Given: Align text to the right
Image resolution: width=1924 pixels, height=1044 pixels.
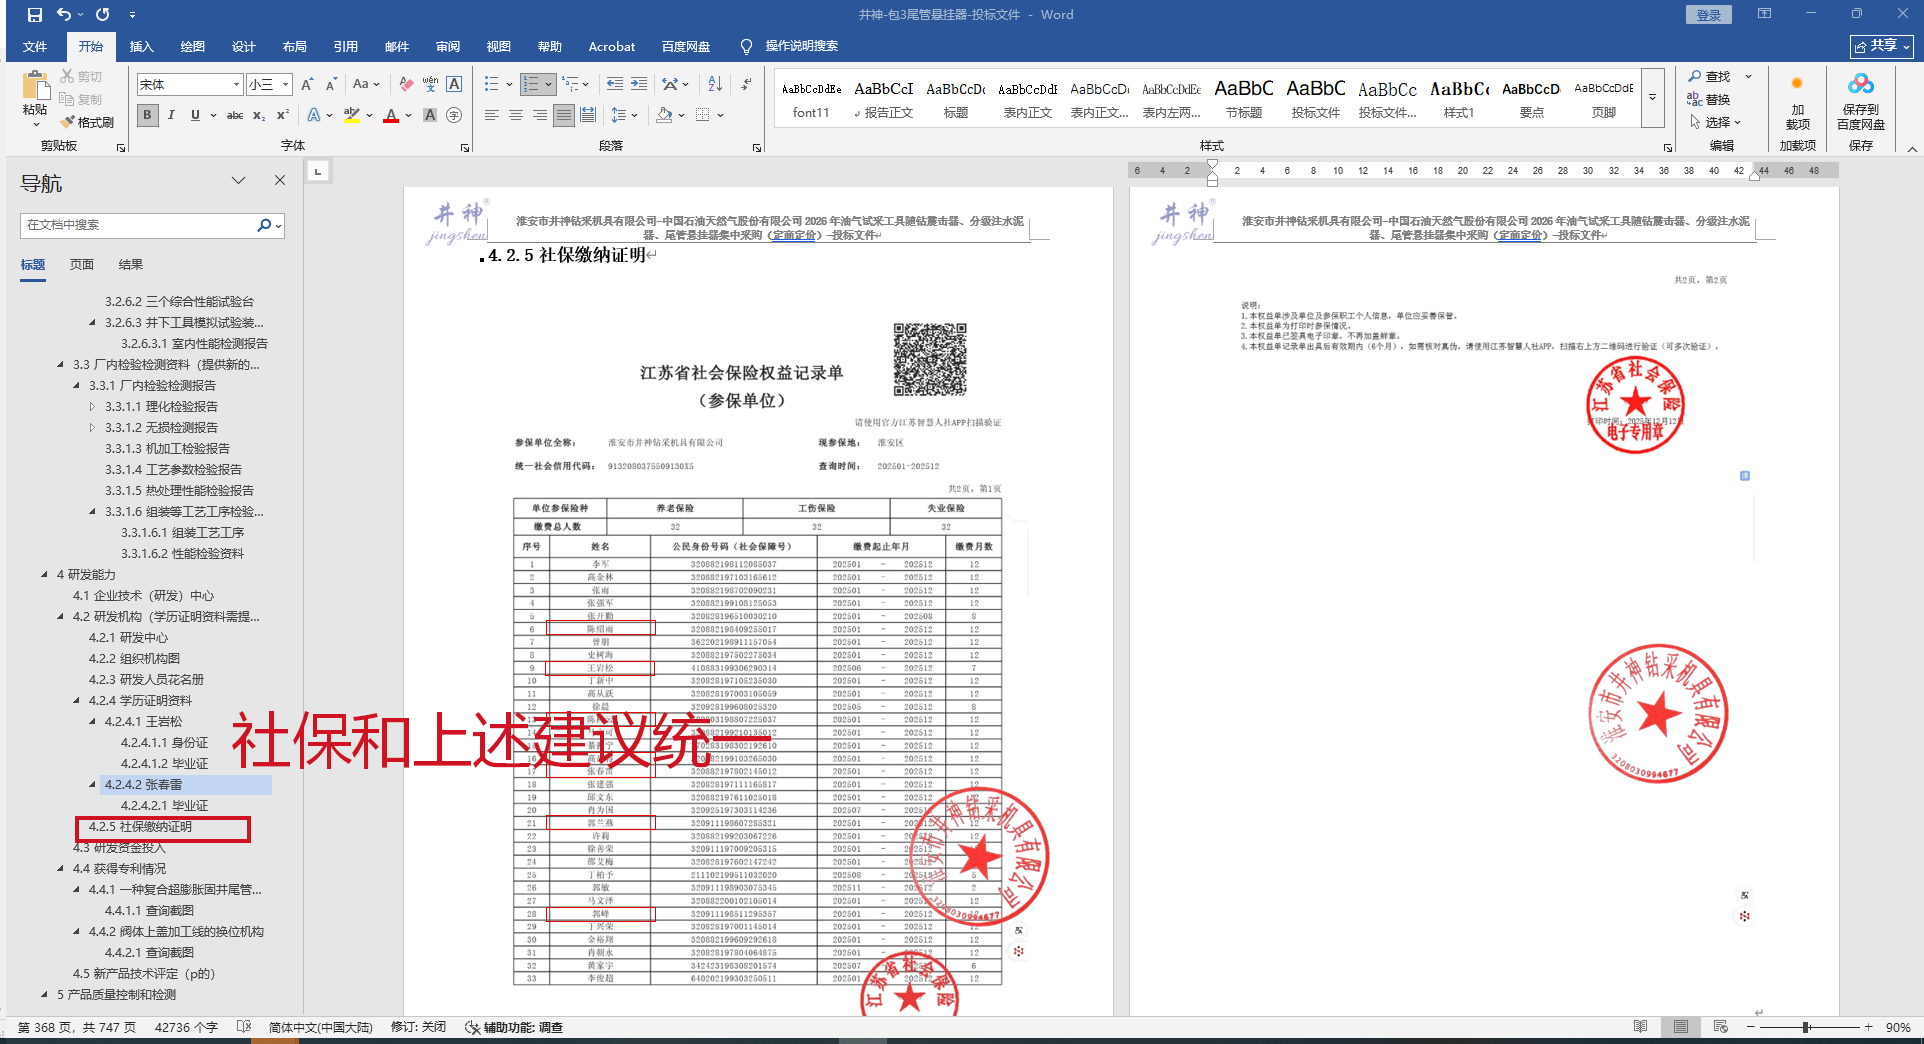Looking at the screenshot, I should tap(540, 115).
